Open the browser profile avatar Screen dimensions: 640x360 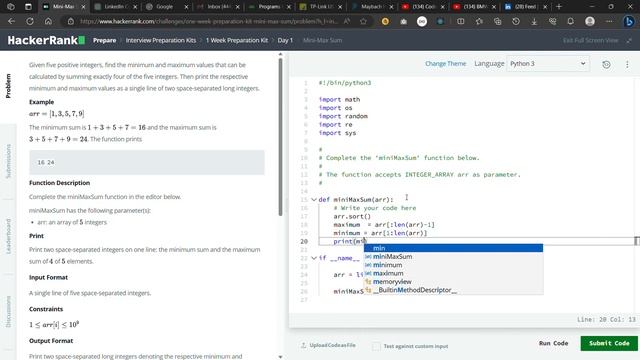tap(590, 21)
